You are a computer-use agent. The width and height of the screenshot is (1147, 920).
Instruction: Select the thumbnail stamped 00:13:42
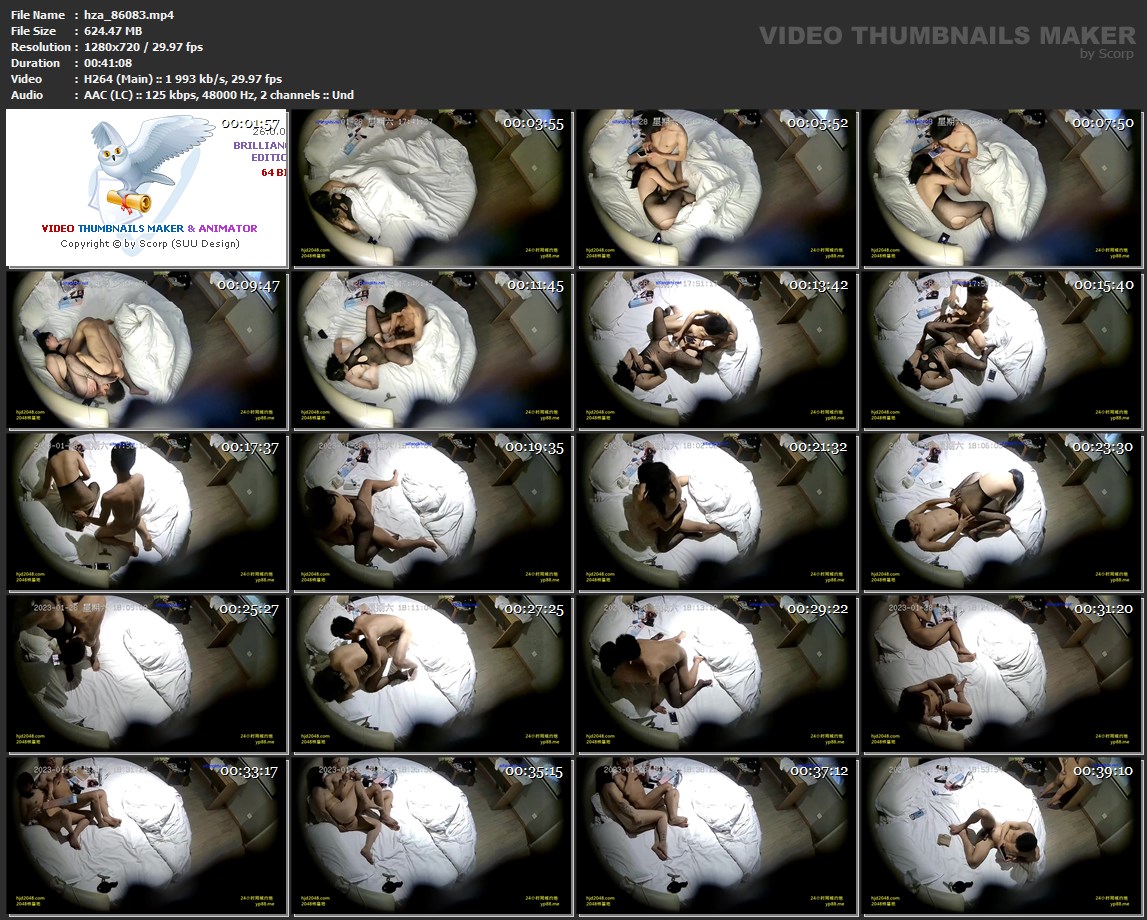pyautogui.click(x=717, y=350)
